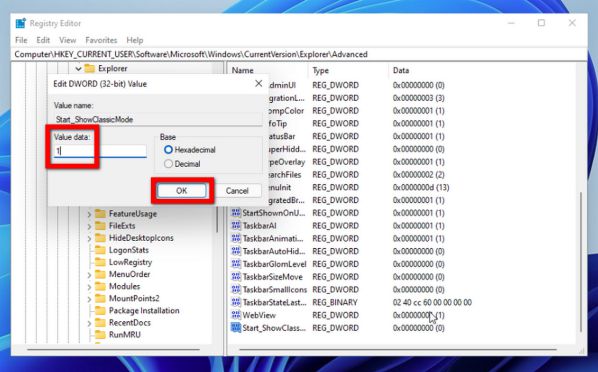Screen dimensions: 598x372
Task: Open the Favorites menu
Action: coord(101,40)
